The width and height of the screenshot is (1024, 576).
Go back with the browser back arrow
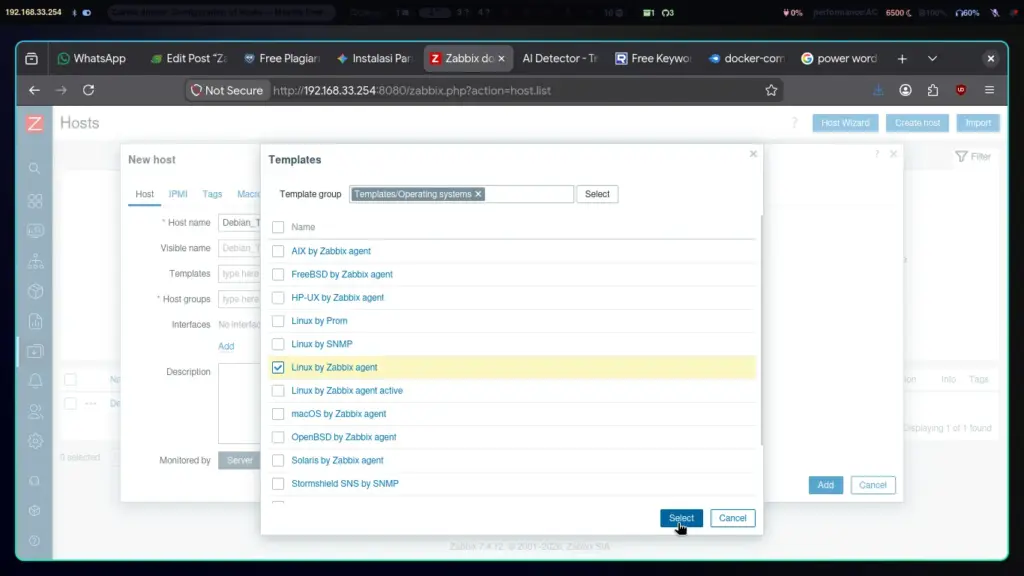pyautogui.click(x=34, y=90)
